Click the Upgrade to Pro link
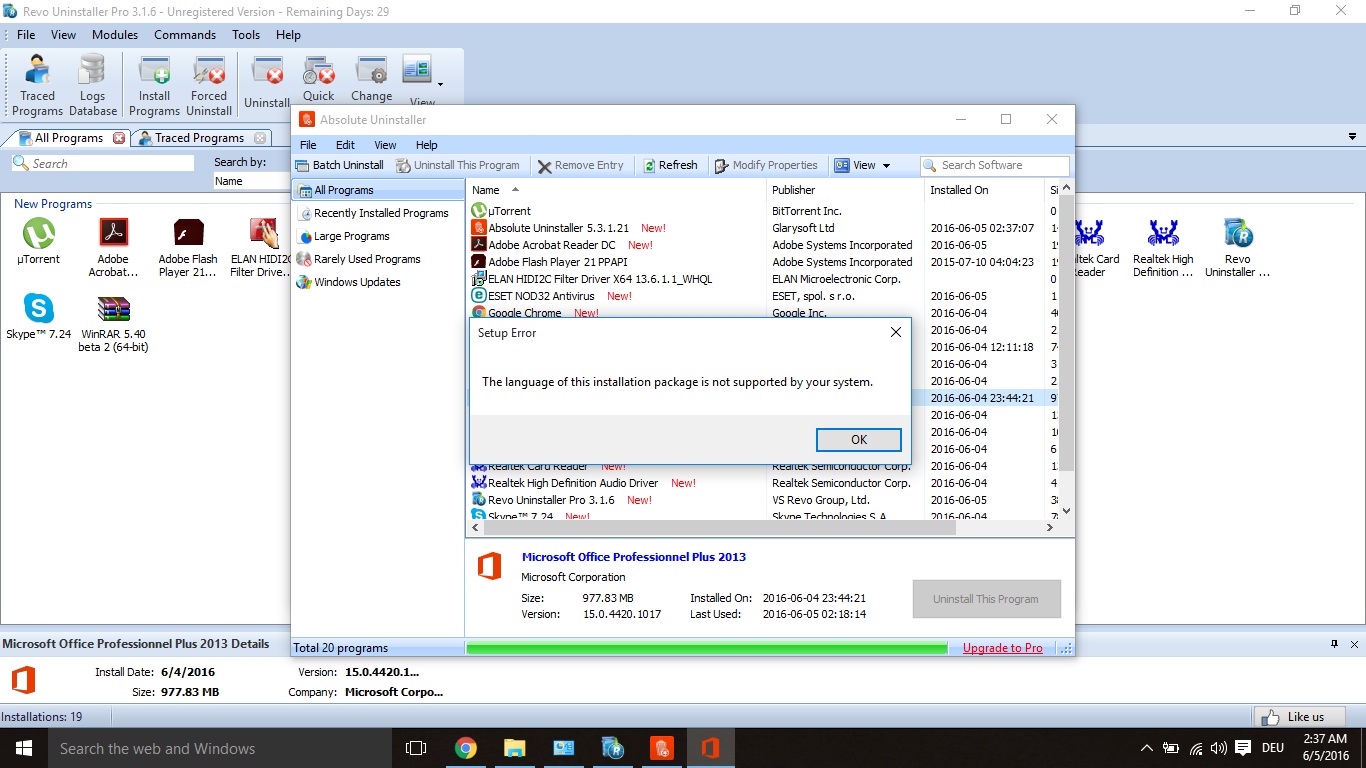This screenshot has height=768, width=1366. [1002, 648]
